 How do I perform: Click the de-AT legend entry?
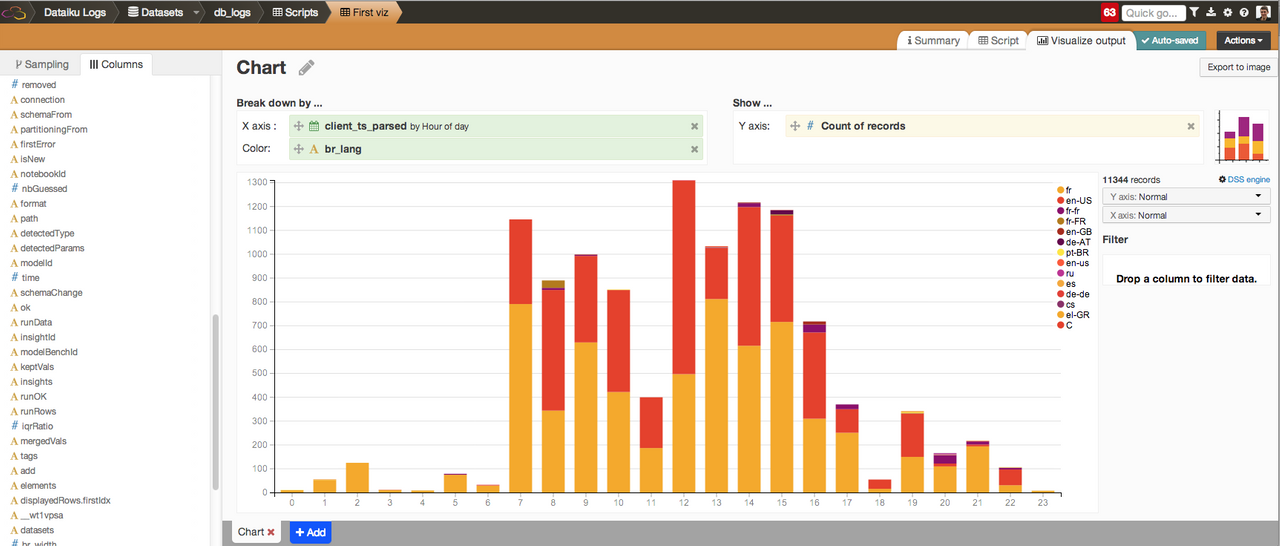1073,242
